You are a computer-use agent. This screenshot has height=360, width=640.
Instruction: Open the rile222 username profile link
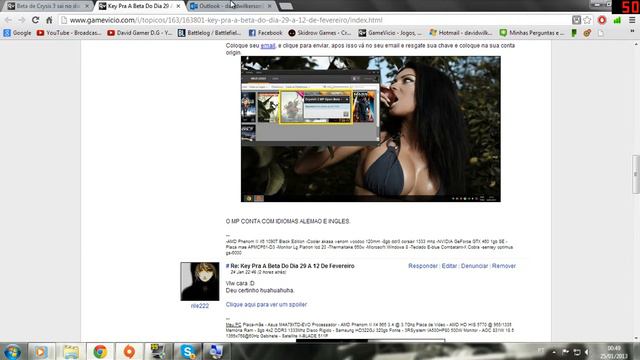tap(200, 306)
